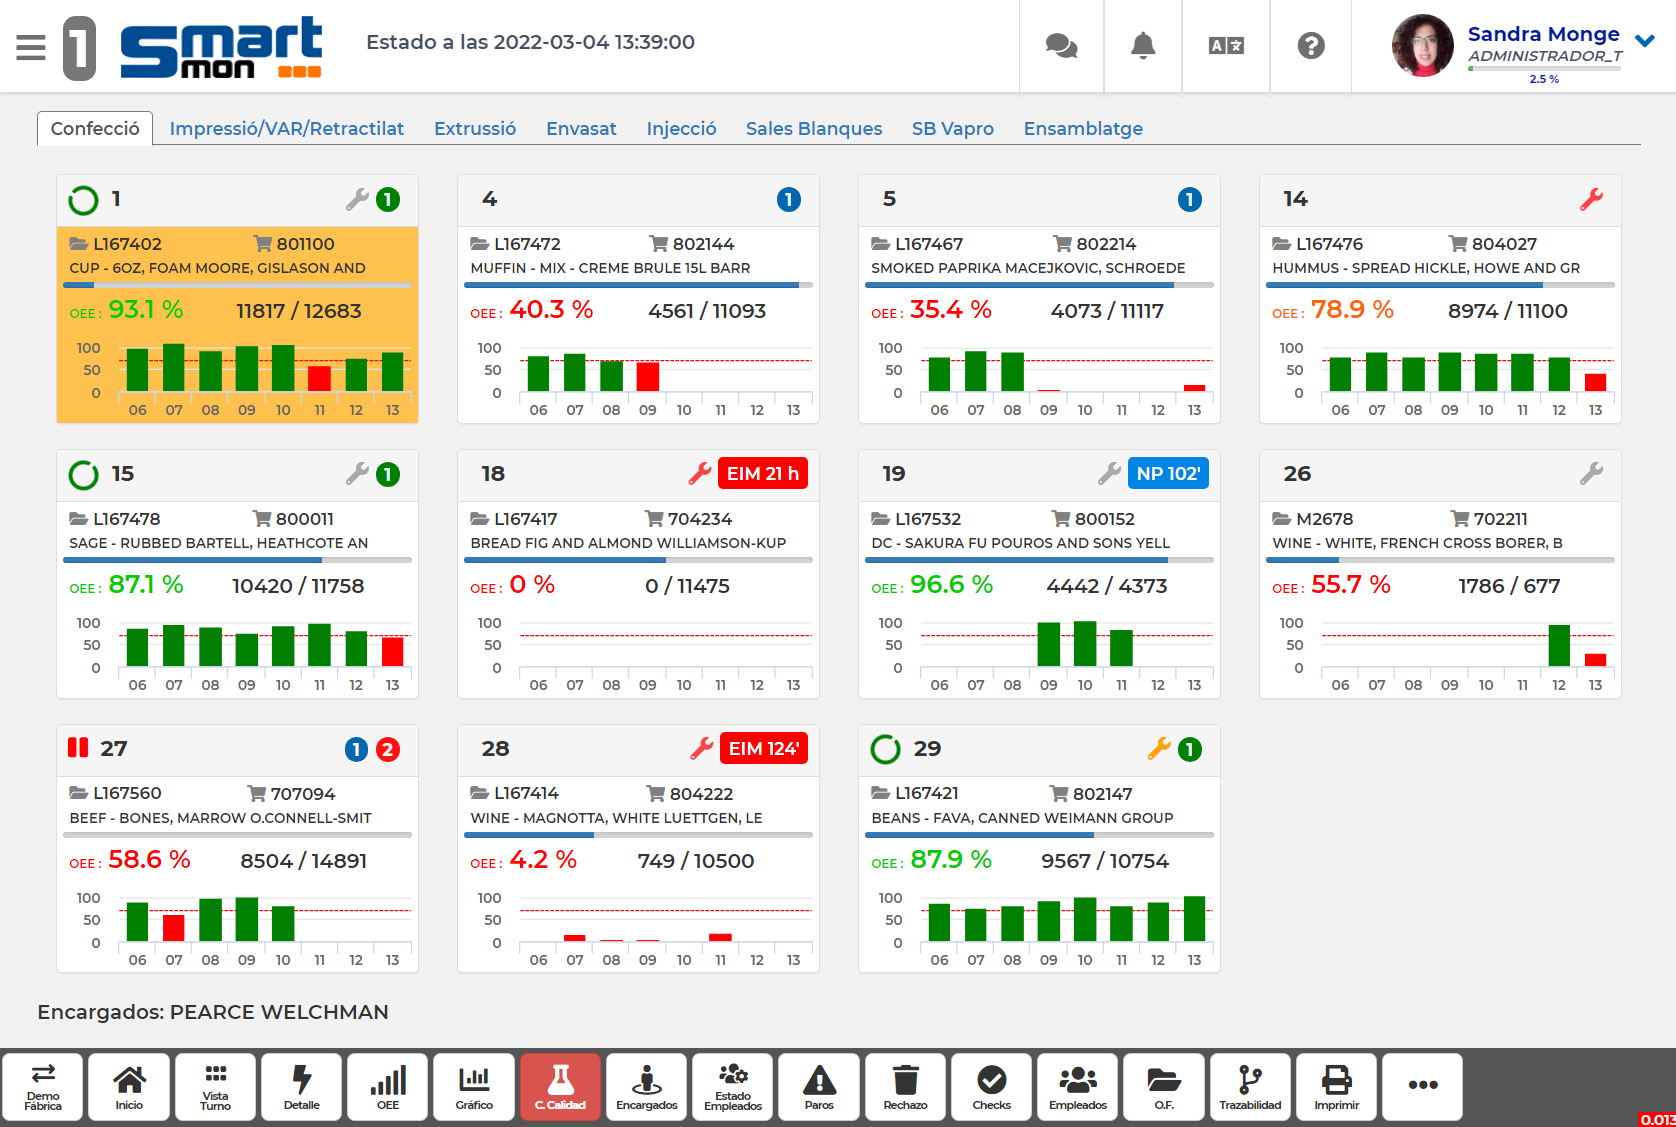Open the Vista Turno shift view

click(215, 1087)
